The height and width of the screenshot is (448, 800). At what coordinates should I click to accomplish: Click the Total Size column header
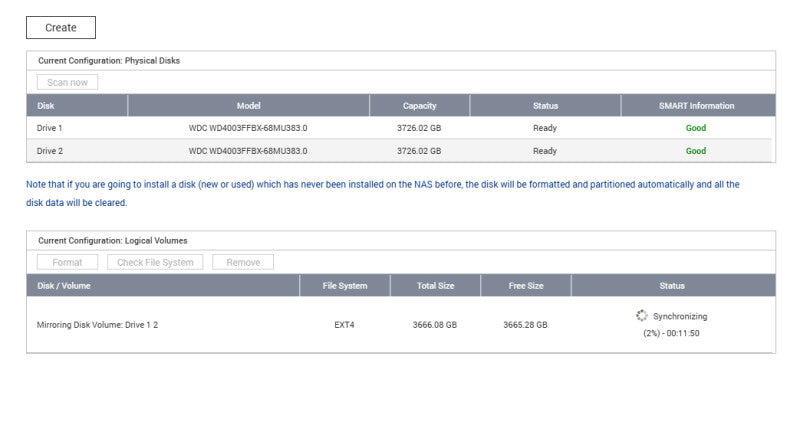click(435, 286)
